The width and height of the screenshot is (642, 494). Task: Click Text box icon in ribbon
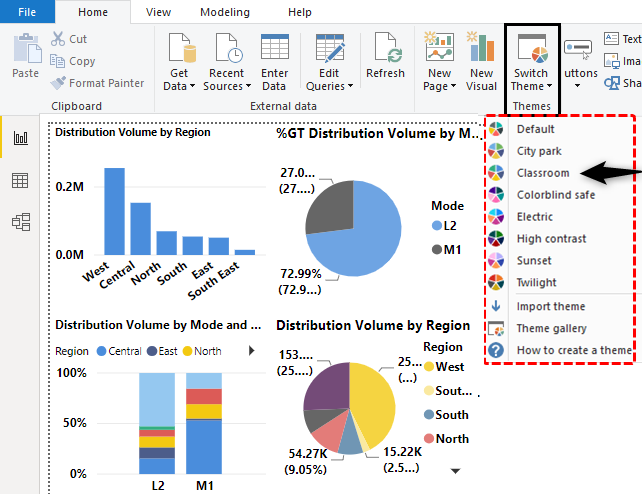click(611, 39)
